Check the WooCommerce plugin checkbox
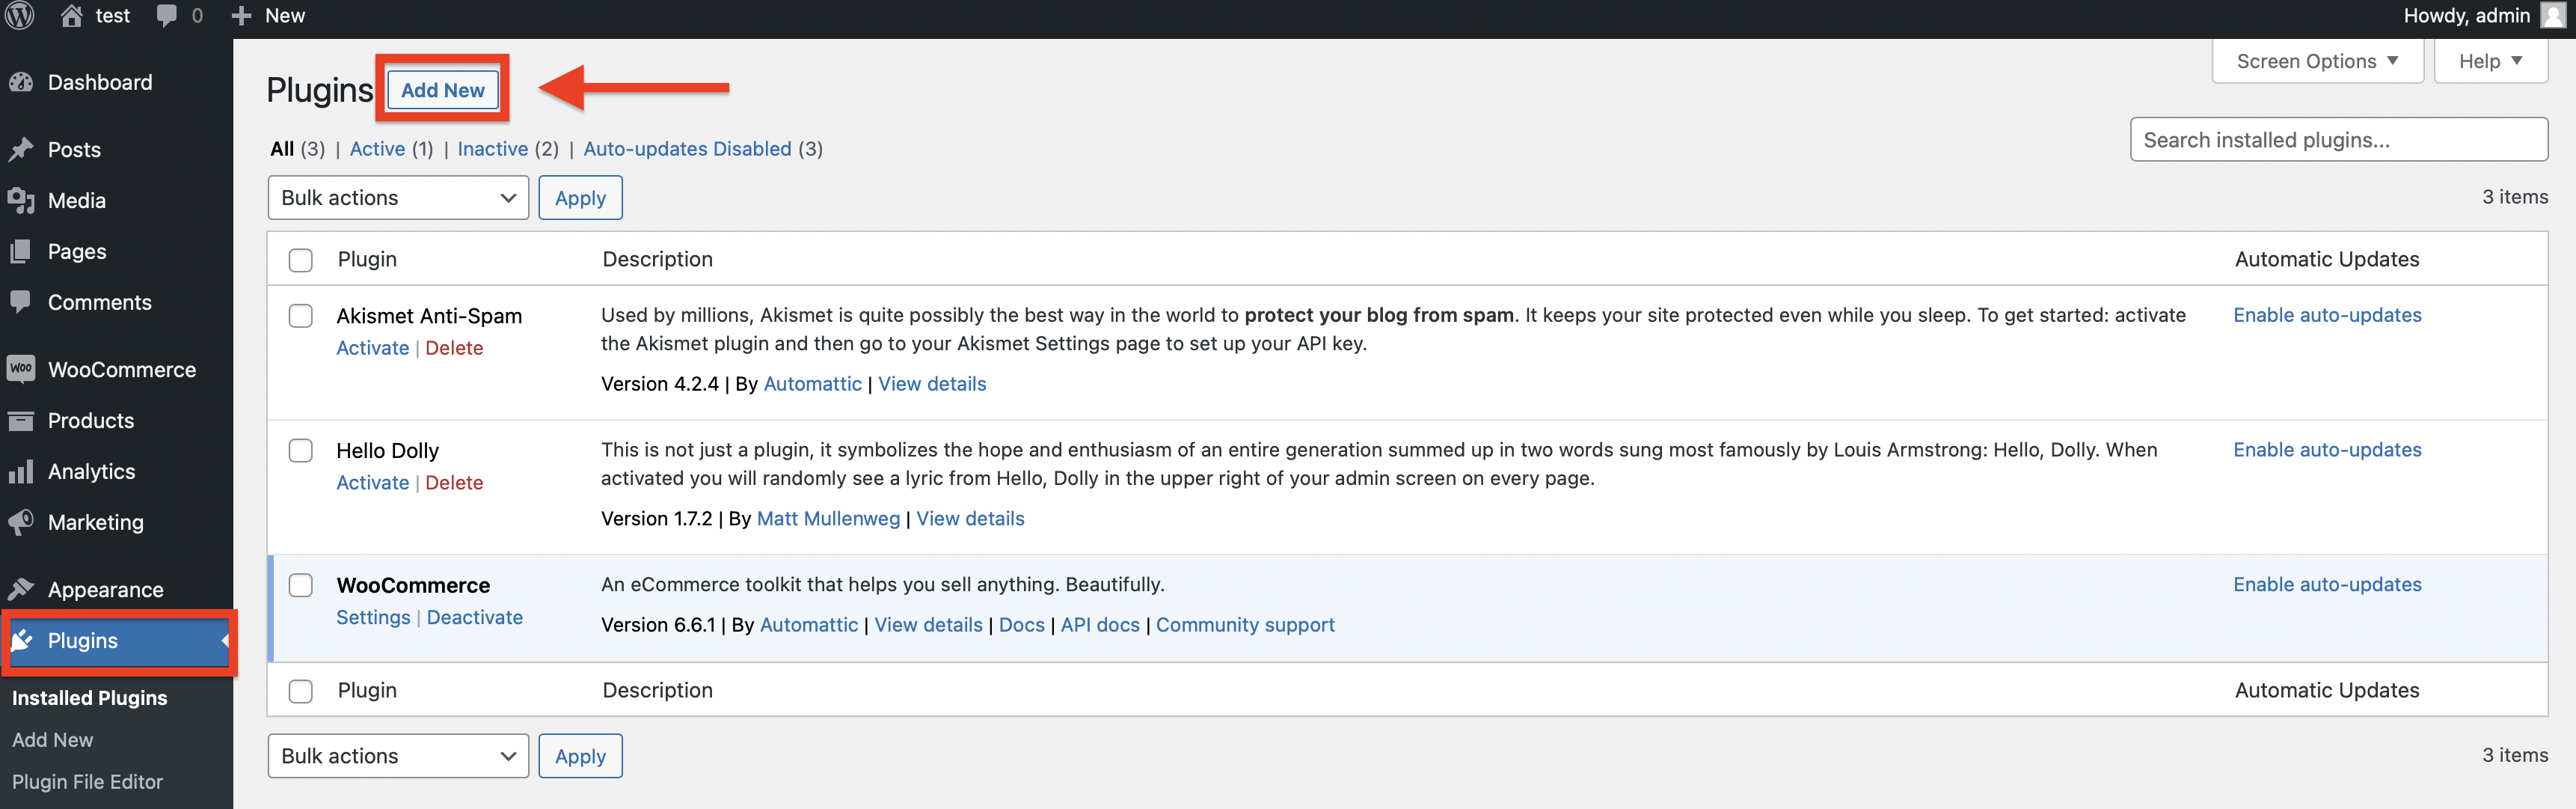This screenshot has width=2576, height=809. pos(300,585)
